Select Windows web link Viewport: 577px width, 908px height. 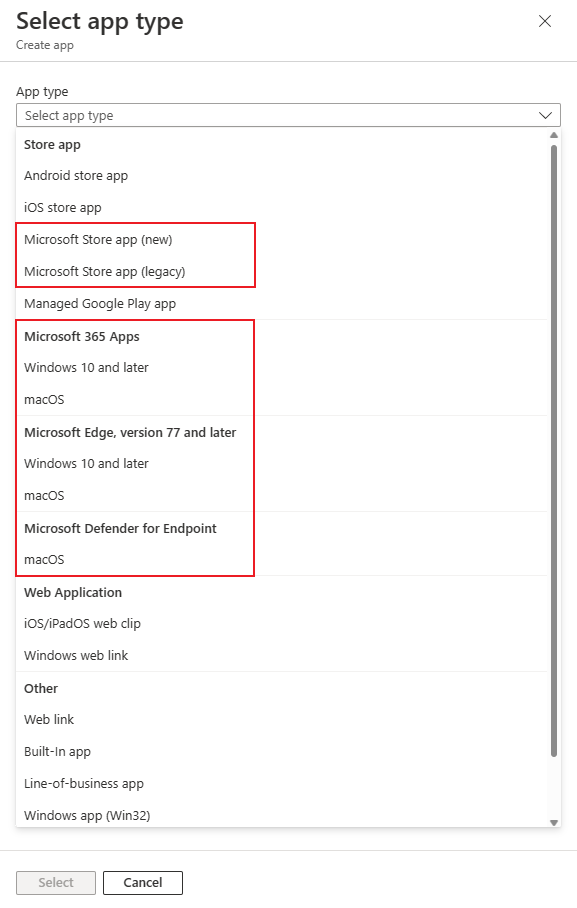(77, 655)
